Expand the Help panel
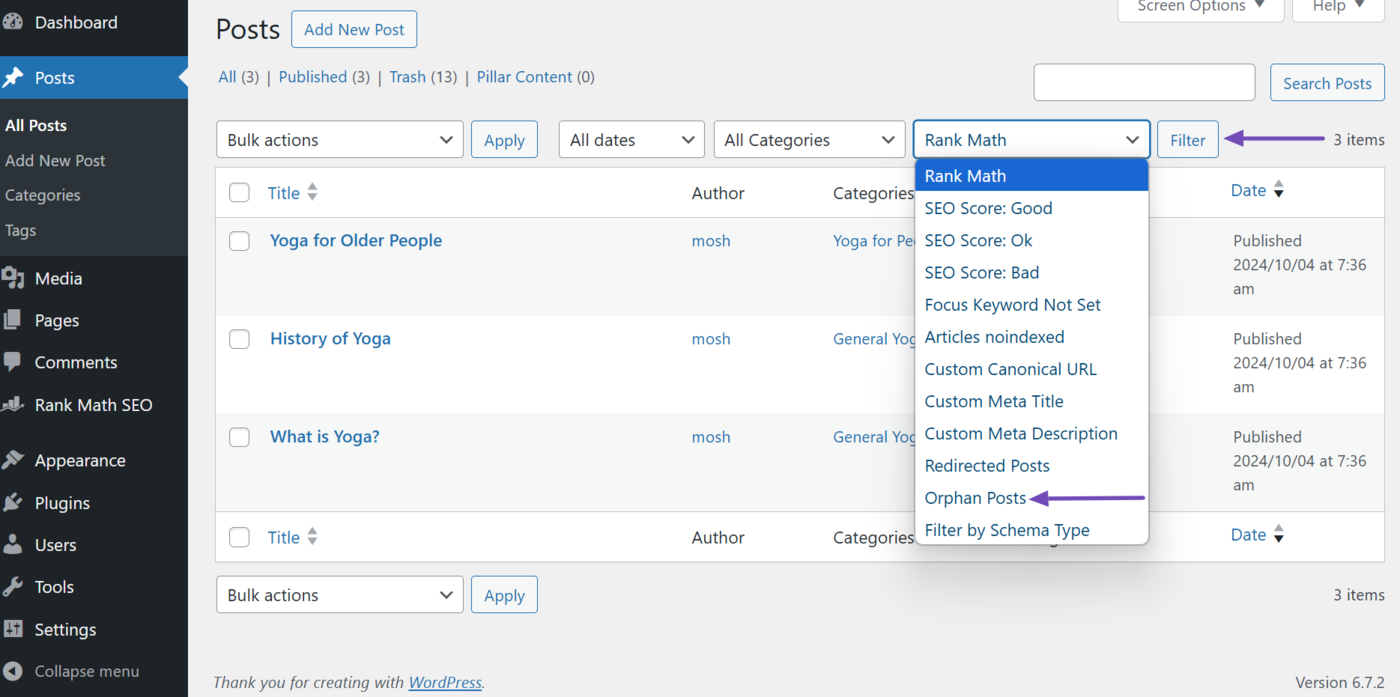 point(1339,8)
